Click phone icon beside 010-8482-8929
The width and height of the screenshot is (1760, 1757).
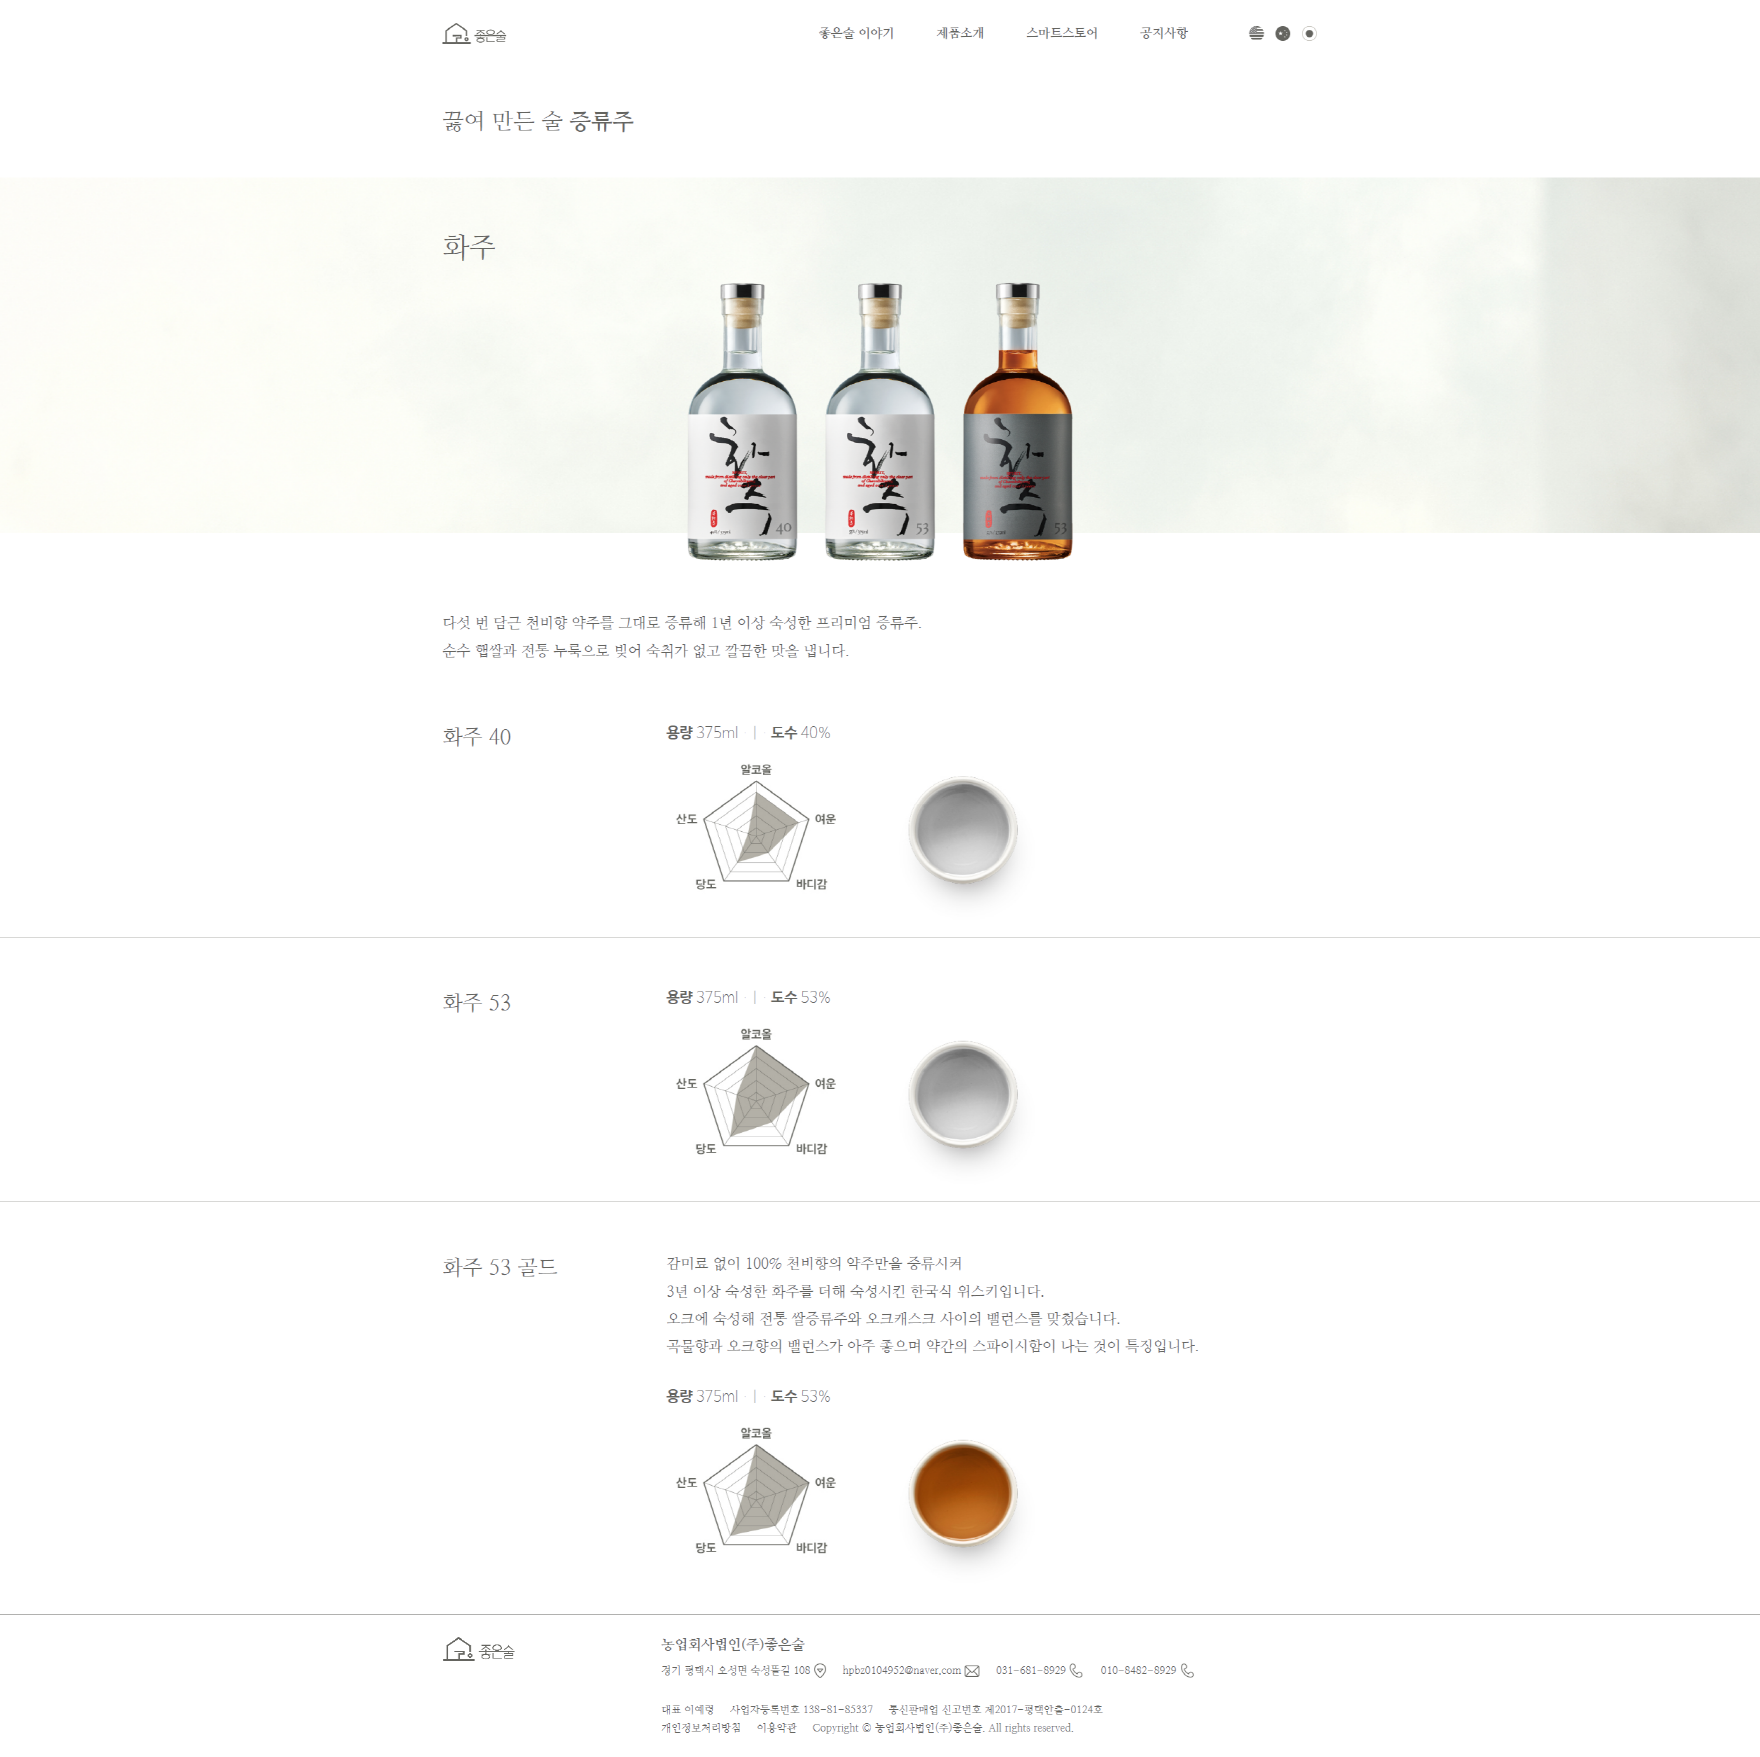pos(1187,1670)
